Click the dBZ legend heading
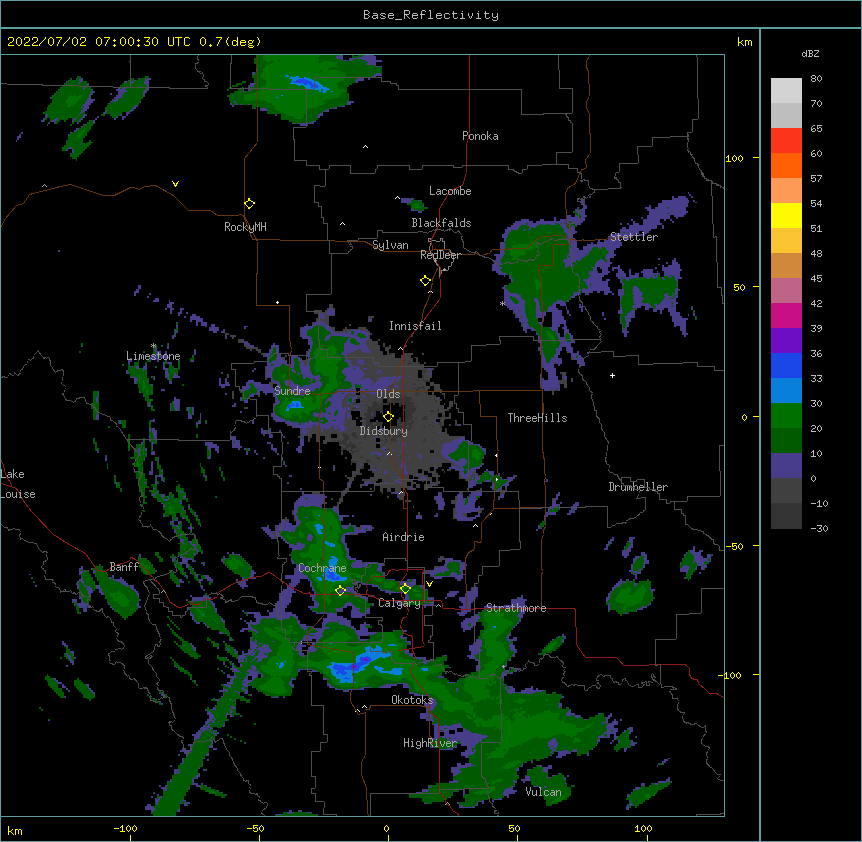The width and height of the screenshot is (862, 842). point(810,54)
